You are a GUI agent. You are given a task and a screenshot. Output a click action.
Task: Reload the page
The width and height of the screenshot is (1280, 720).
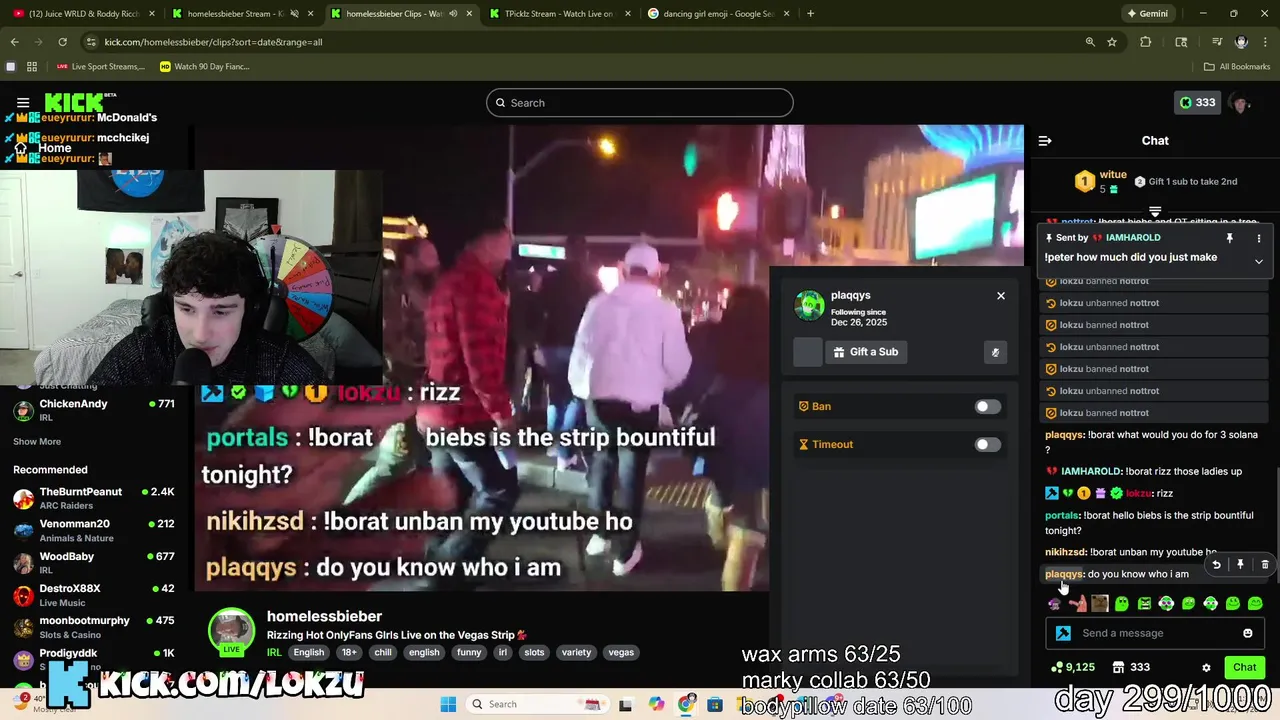click(x=62, y=42)
